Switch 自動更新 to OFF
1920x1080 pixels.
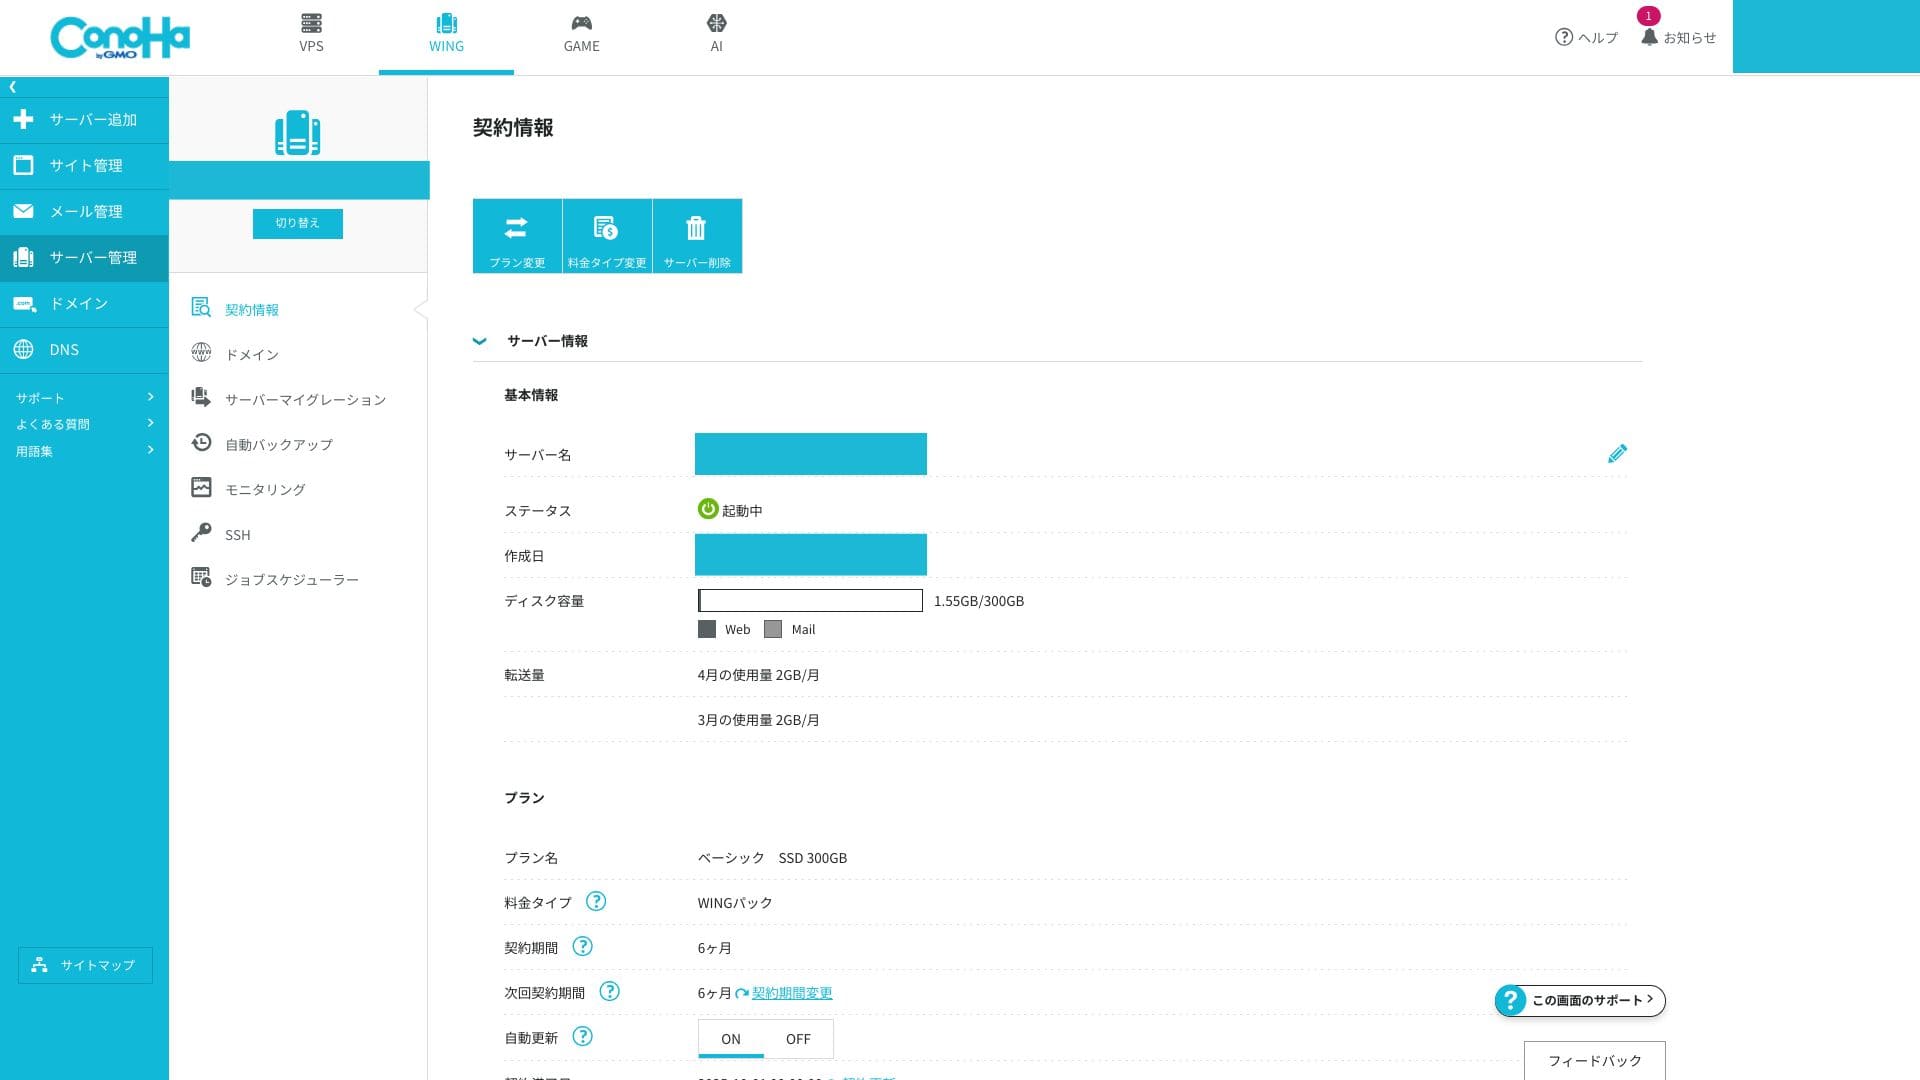point(797,1039)
